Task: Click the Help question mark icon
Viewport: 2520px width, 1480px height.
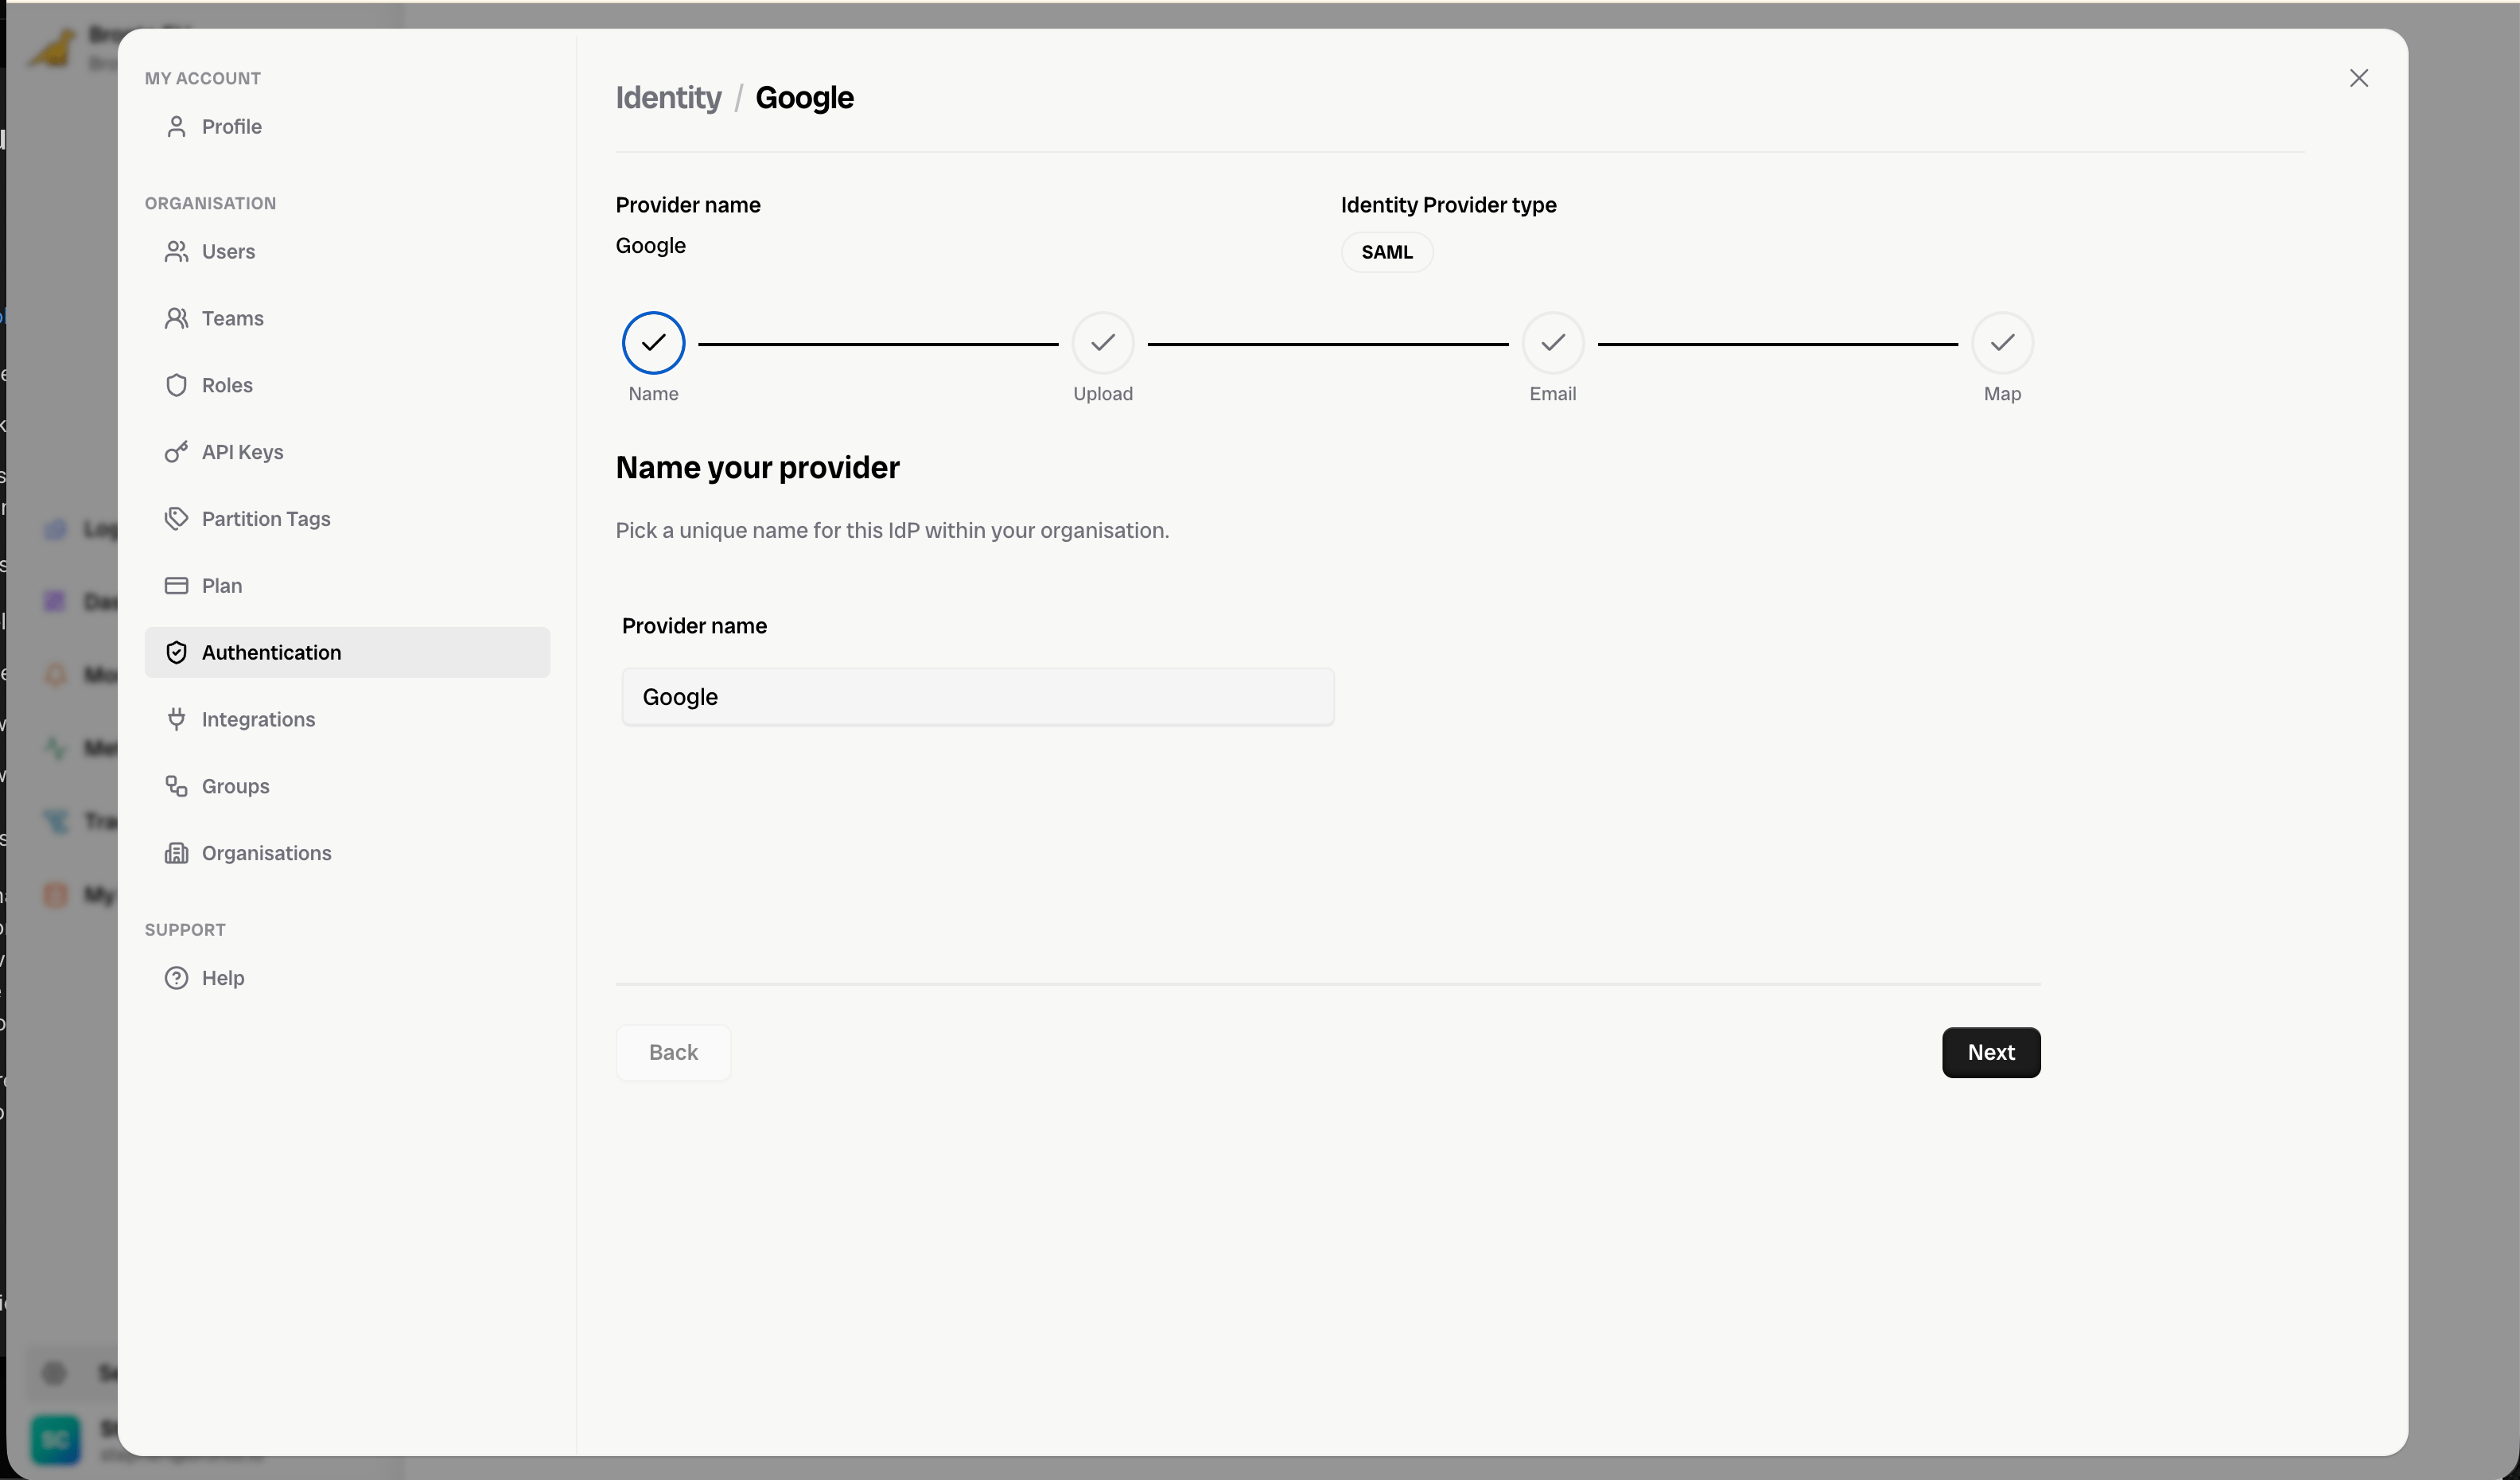Action: click(x=176, y=978)
